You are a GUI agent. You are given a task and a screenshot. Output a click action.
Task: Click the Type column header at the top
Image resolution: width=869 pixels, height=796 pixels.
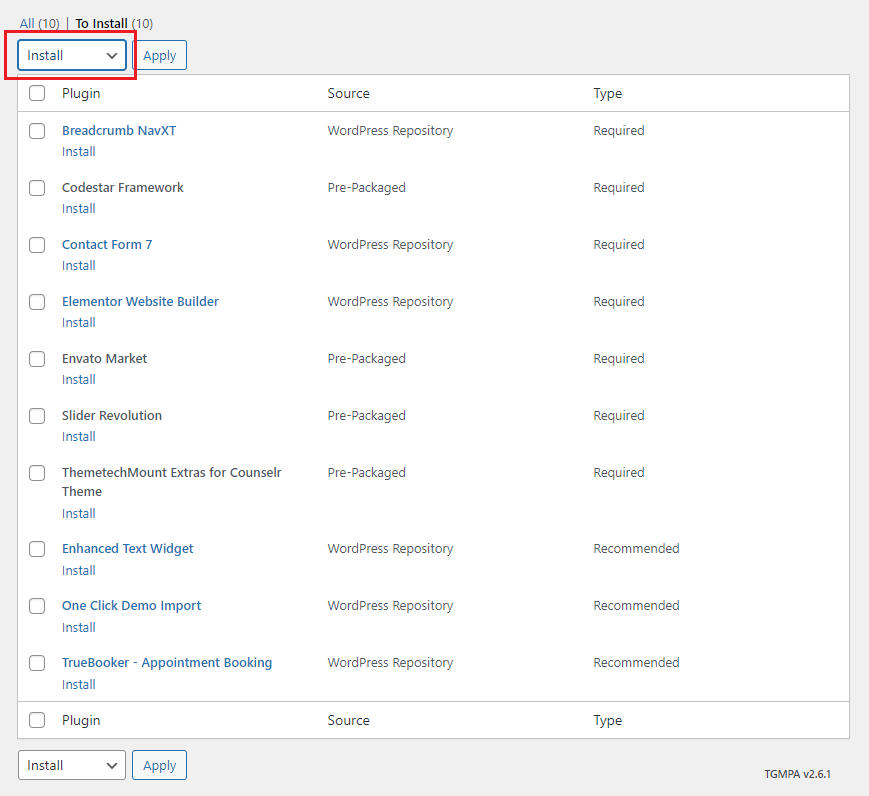(x=607, y=93)
